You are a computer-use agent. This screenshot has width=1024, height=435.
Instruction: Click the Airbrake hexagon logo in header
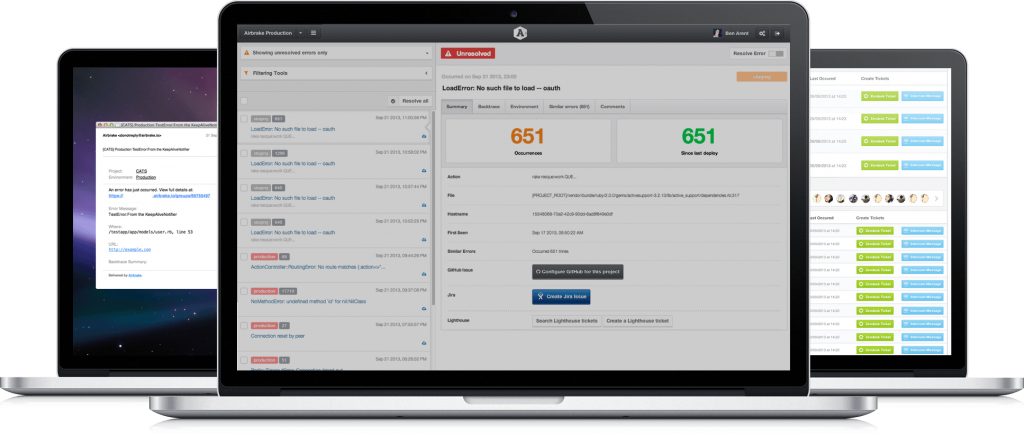pyautogui.click(x=520, y=33)
